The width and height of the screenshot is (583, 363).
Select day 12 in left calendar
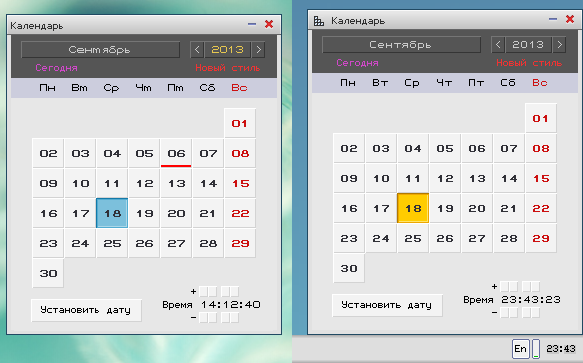(144, 183)
